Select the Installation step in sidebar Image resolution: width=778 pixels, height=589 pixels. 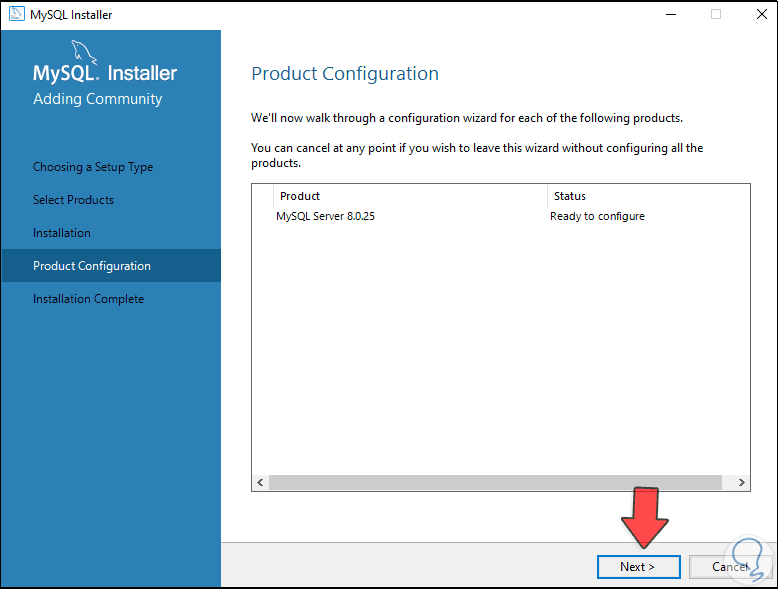62,233
